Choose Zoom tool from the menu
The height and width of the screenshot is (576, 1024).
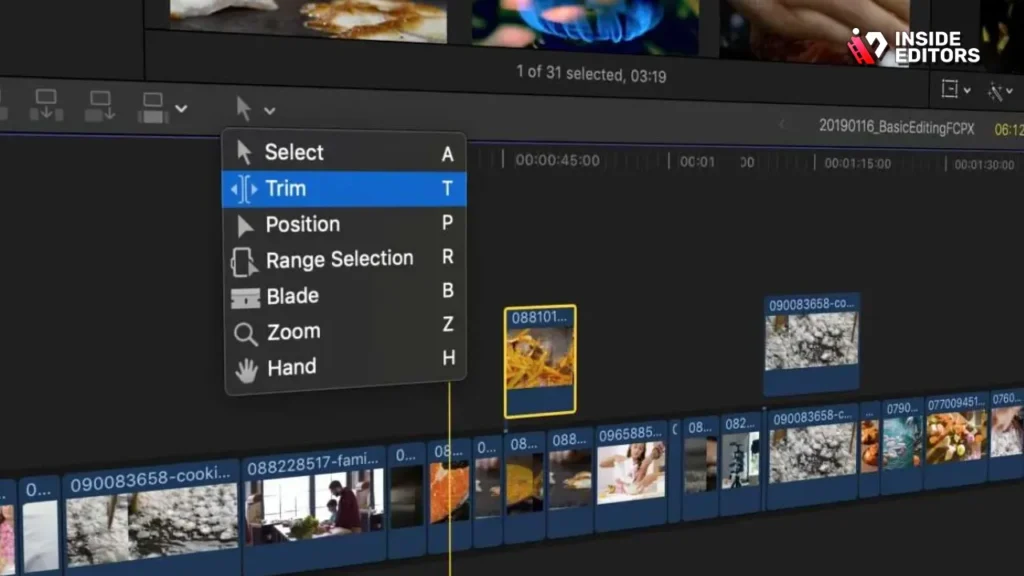coord(345,331)
